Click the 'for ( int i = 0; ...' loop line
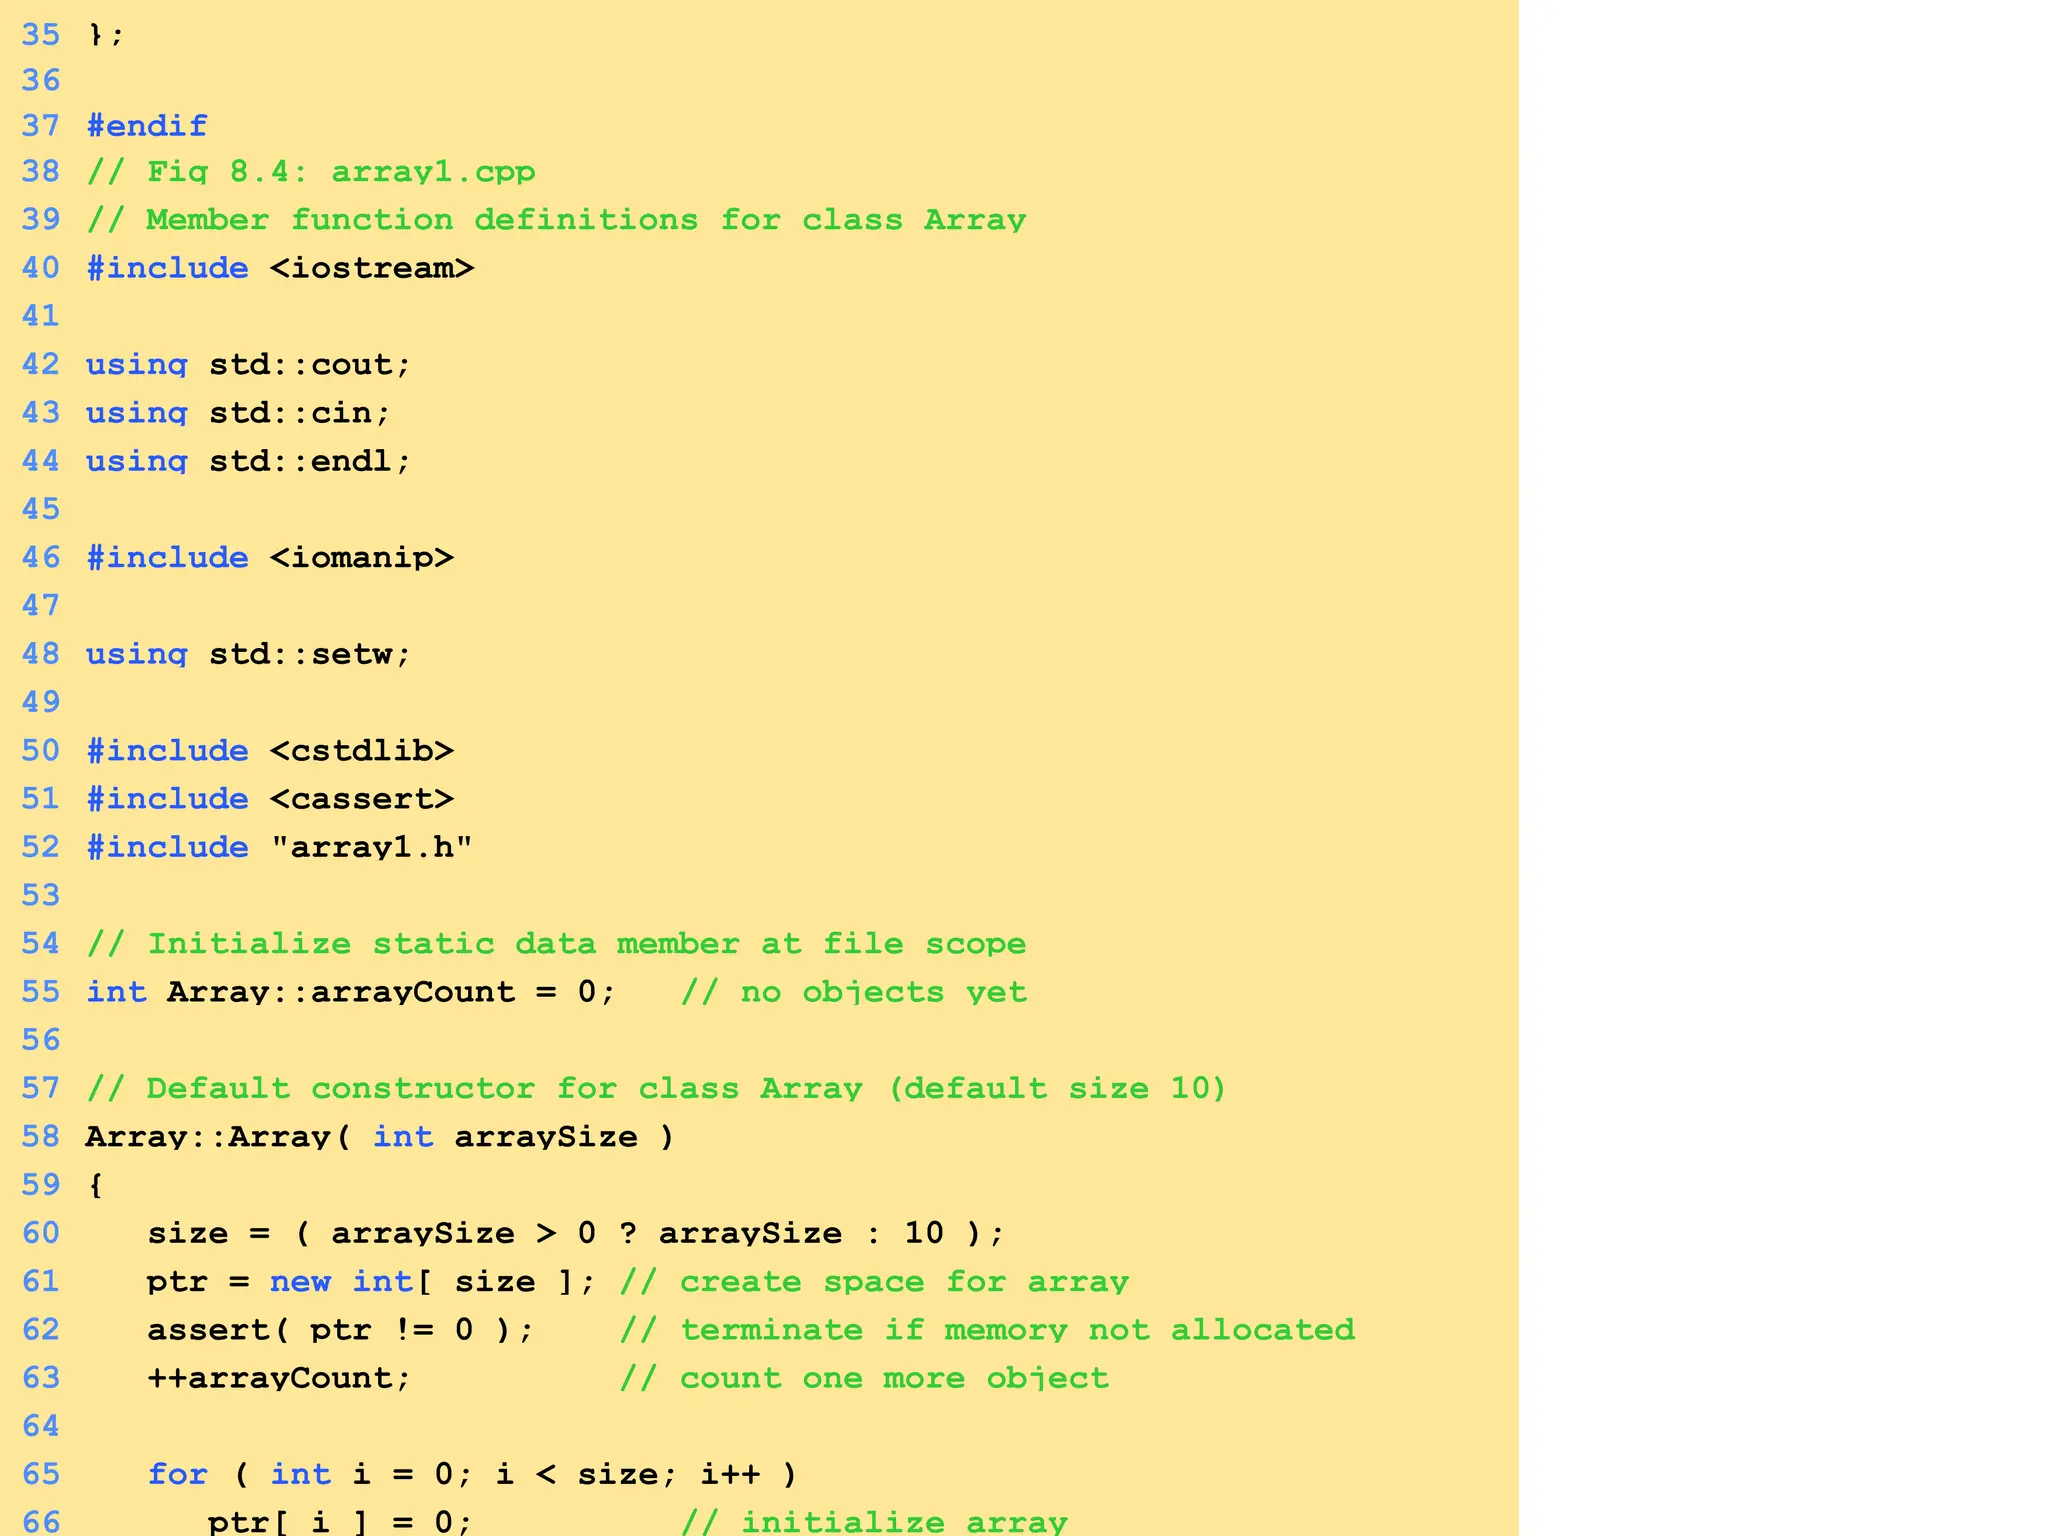 pos(472,1475)
